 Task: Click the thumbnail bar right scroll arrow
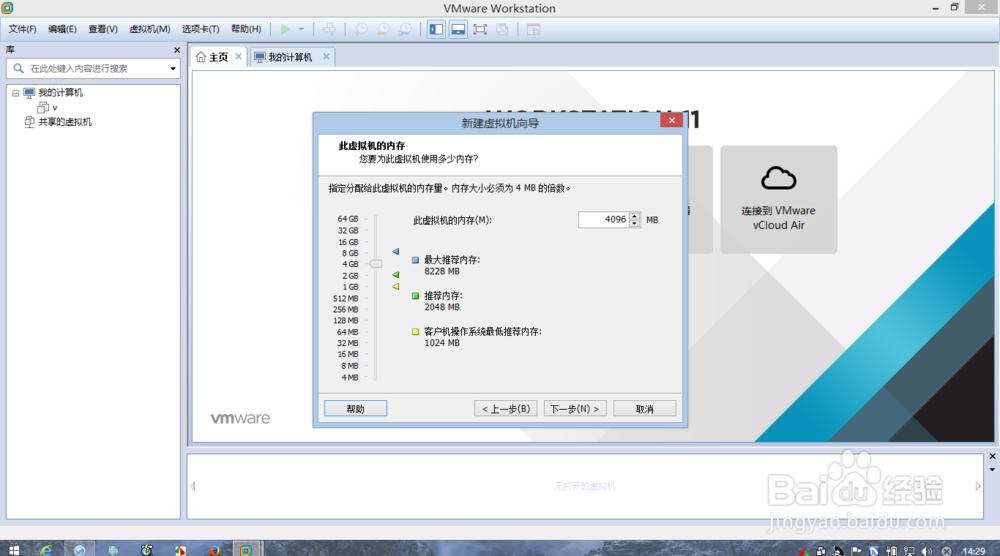tap(978, 486)
